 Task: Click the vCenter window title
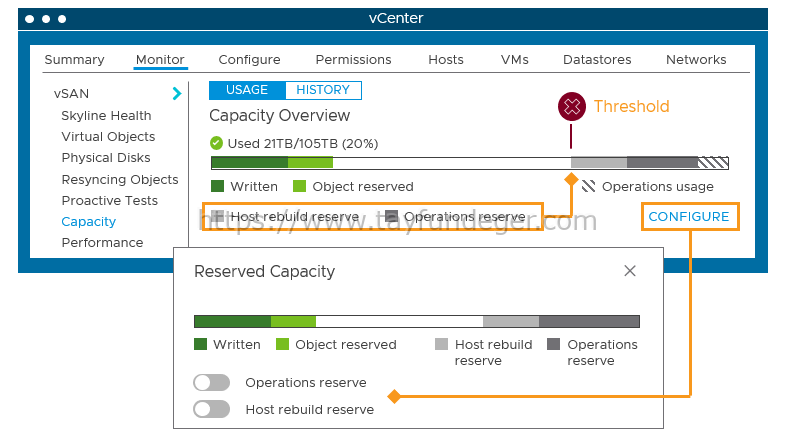click(396, 18)
